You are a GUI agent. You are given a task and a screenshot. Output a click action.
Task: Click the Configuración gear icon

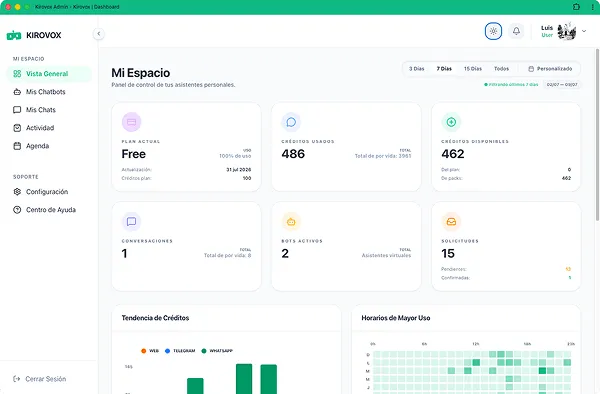pyautogui.click(x=17, y=192)
